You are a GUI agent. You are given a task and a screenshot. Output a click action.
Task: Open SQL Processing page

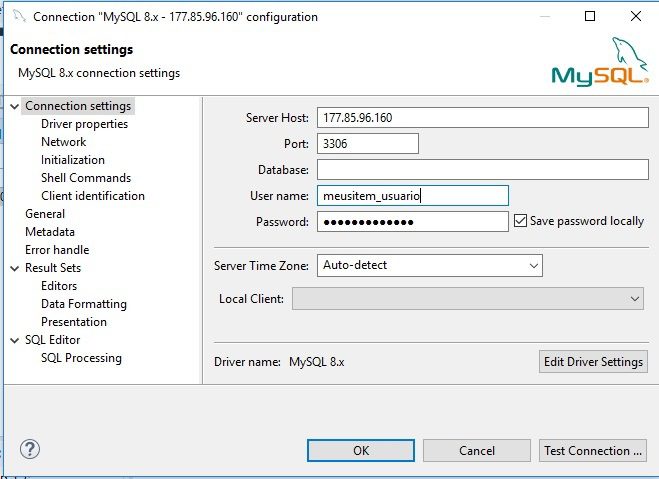pyautogui.click(x=82, y=358)
